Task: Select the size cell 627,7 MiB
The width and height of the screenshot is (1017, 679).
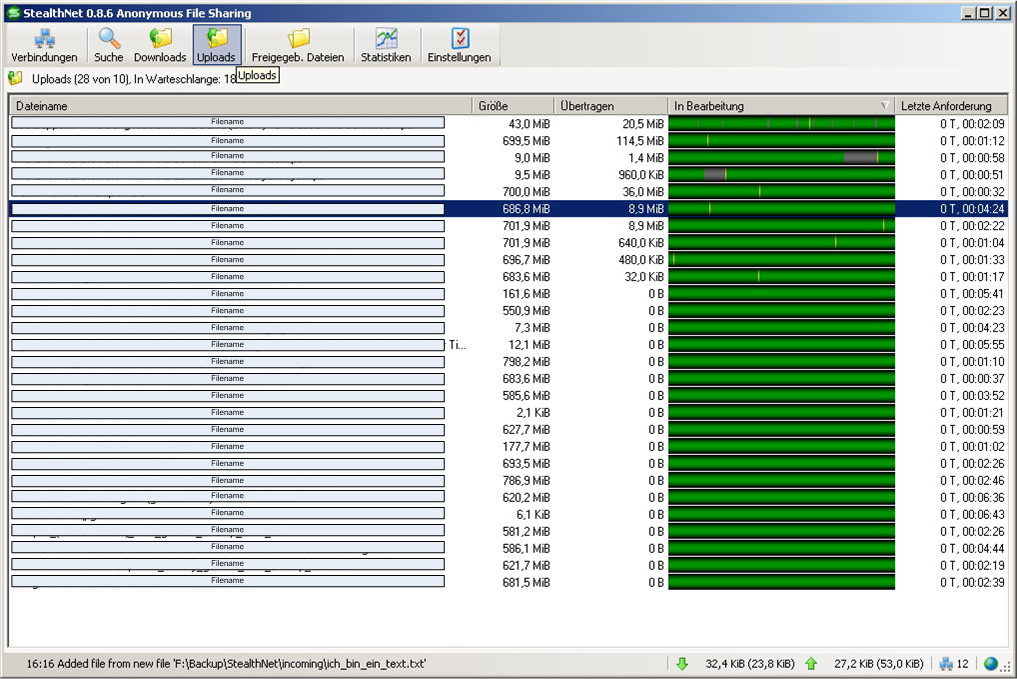Action: [526, 429]
